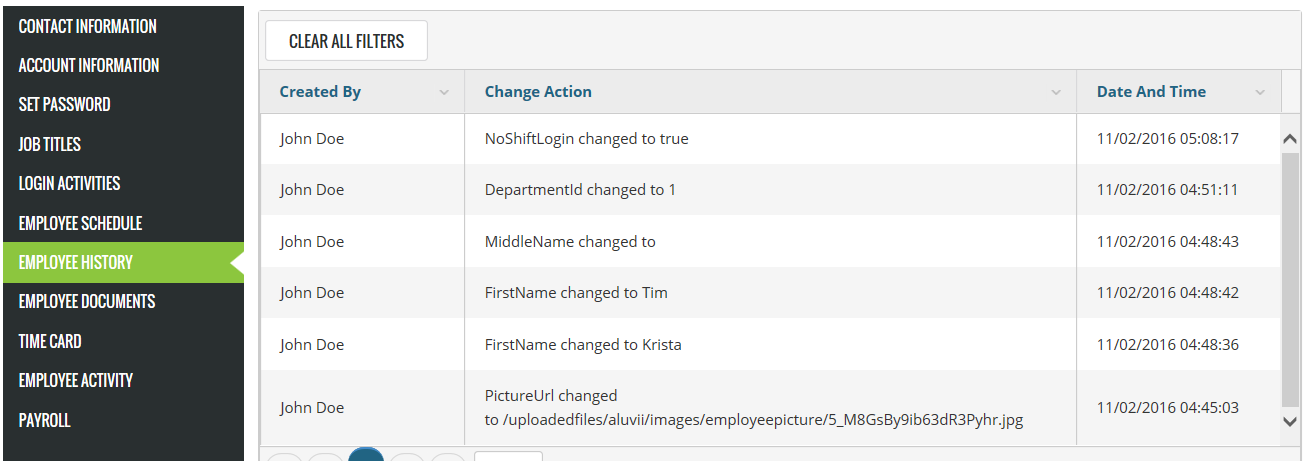Click the table's vertical scrollbar thumb
The image size is (1309, 461).
click(1290, 280)
